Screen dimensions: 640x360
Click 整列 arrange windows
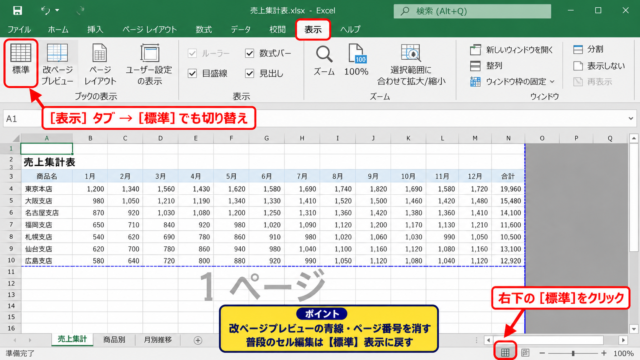point(486,66)
